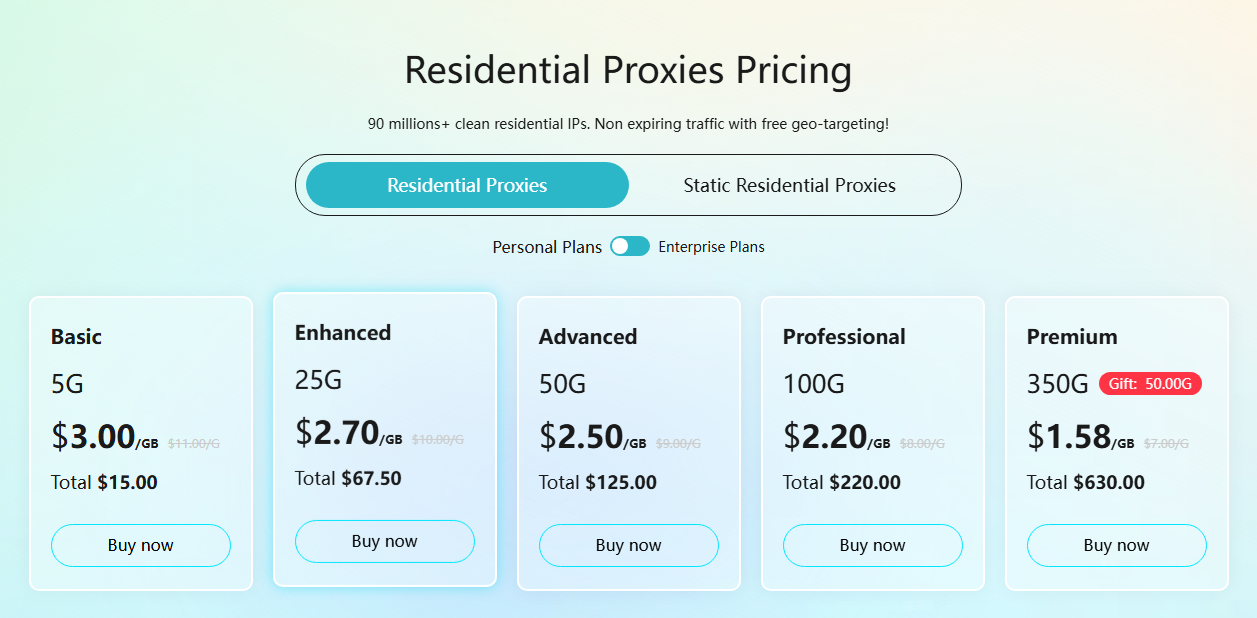Viewport: 1257px width, 618px height.
Task: Select the Professional plan title
Action: 844,337
